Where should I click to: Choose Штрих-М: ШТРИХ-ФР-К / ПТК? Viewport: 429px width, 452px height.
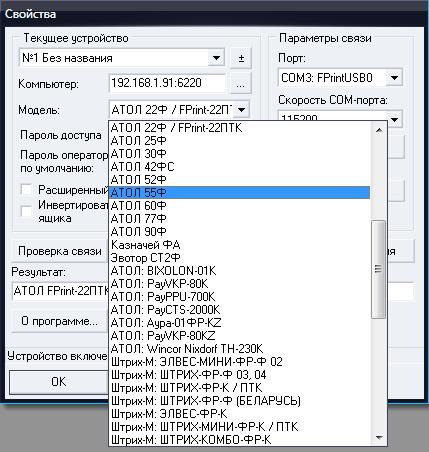tap(239, 388)
